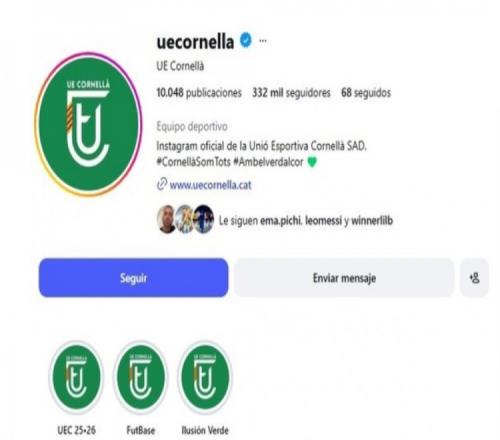This screenshot has width=500, height=440.
Task: Click the blue verified badge
Action: pos(246,40)
